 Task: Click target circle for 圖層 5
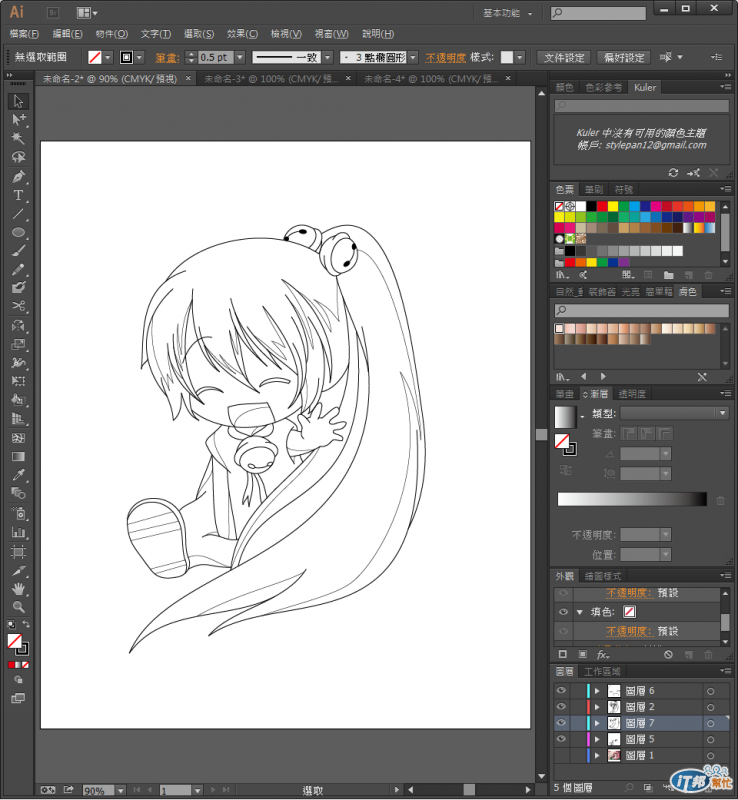pos(710,740)
